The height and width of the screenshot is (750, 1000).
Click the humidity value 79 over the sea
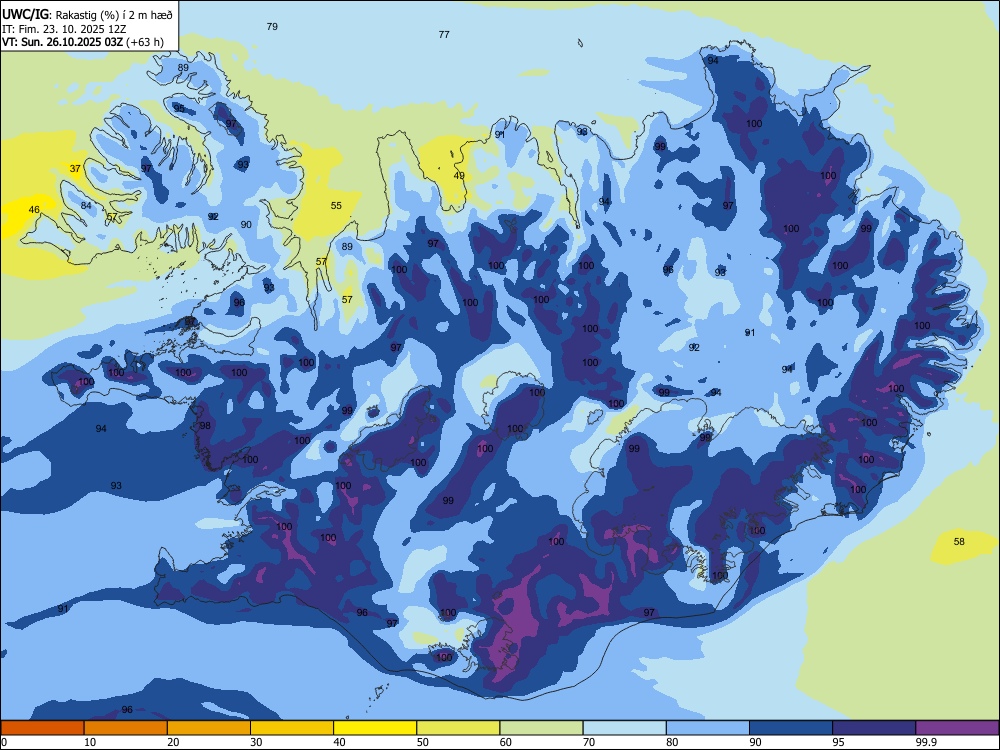point(272,27)
